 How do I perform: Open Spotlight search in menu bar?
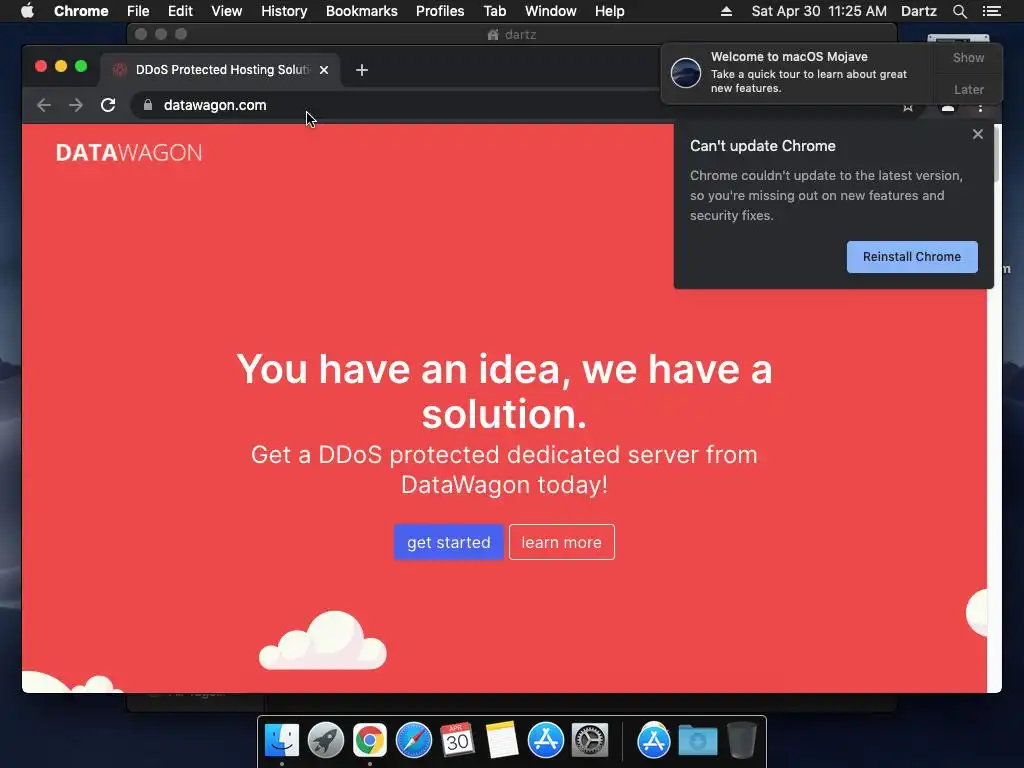959,11
